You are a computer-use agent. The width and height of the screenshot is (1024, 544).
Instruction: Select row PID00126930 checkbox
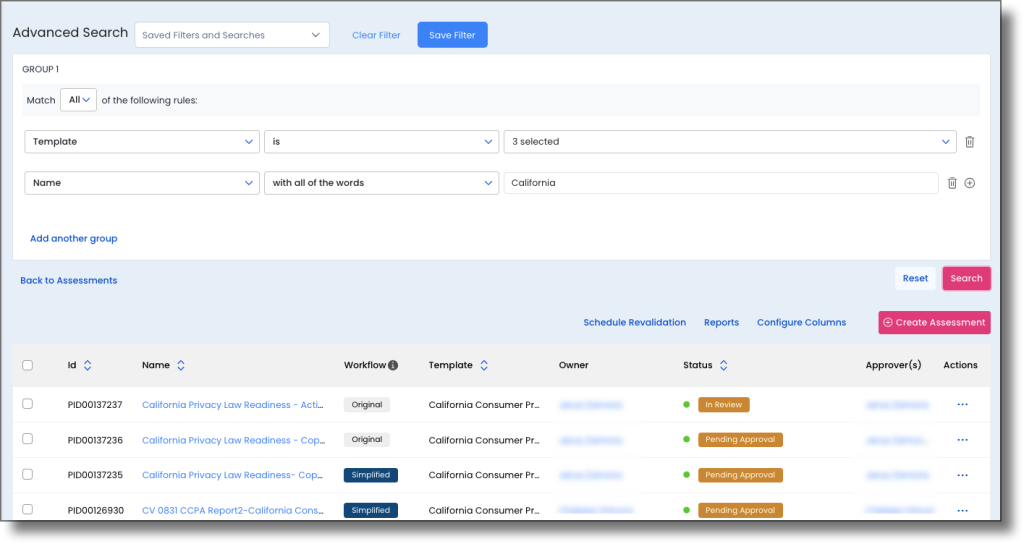tap(27, 509)
